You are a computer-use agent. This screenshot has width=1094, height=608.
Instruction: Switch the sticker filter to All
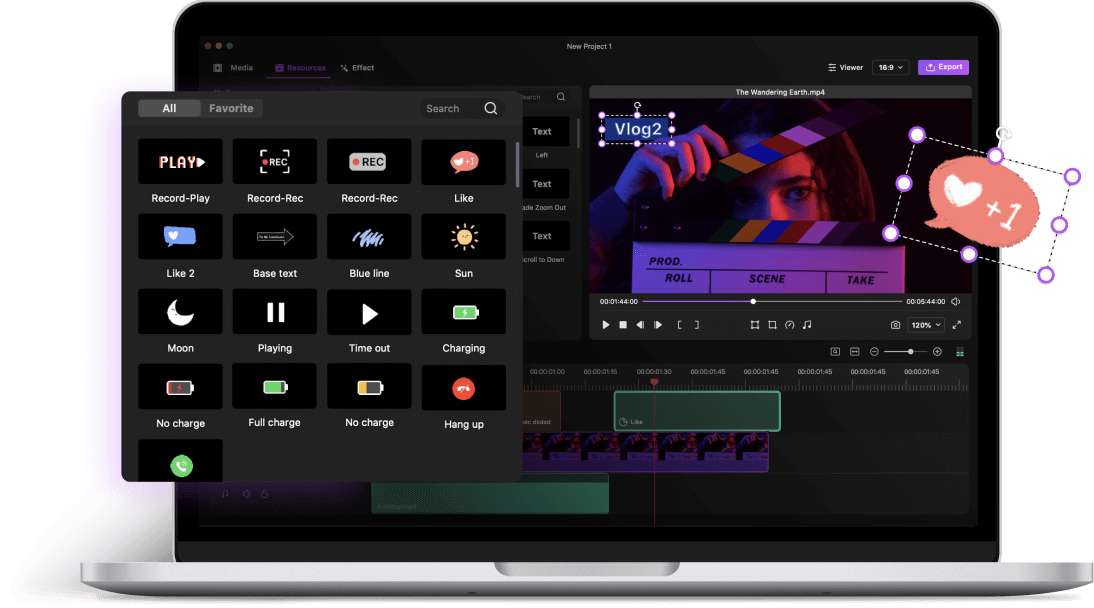point(169,108)
